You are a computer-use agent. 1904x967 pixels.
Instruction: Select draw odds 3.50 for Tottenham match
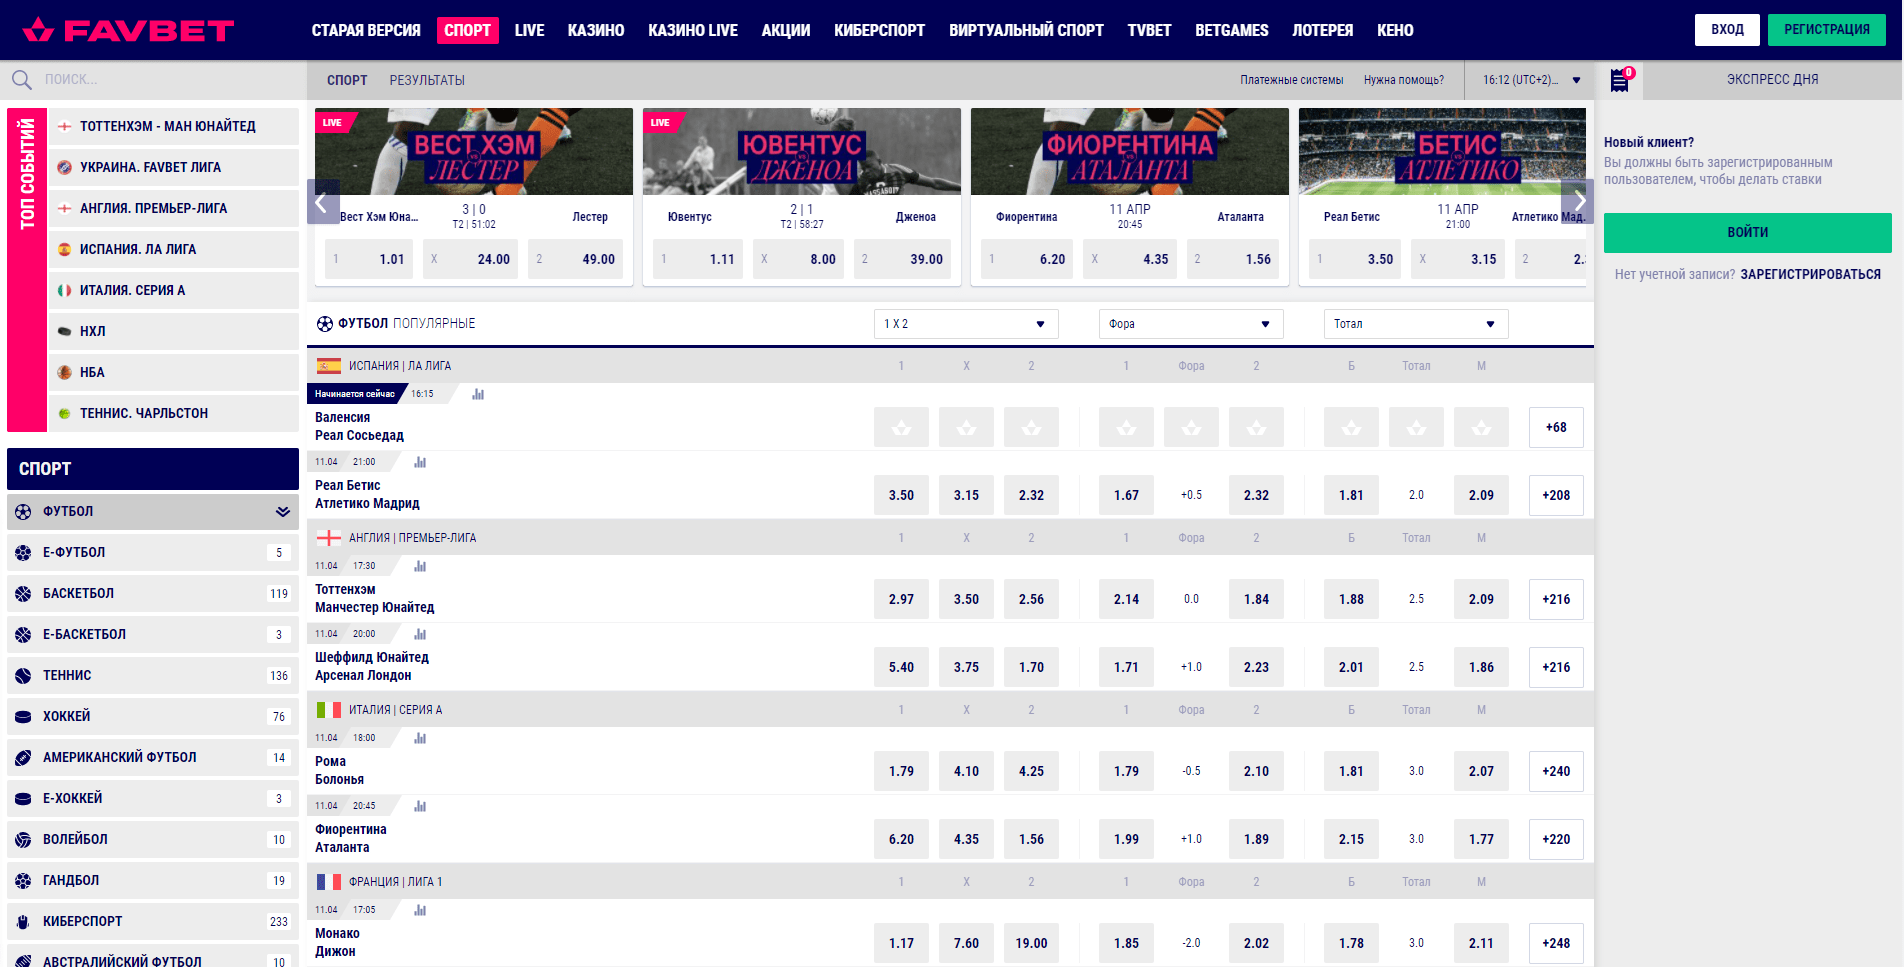(965, 599)
